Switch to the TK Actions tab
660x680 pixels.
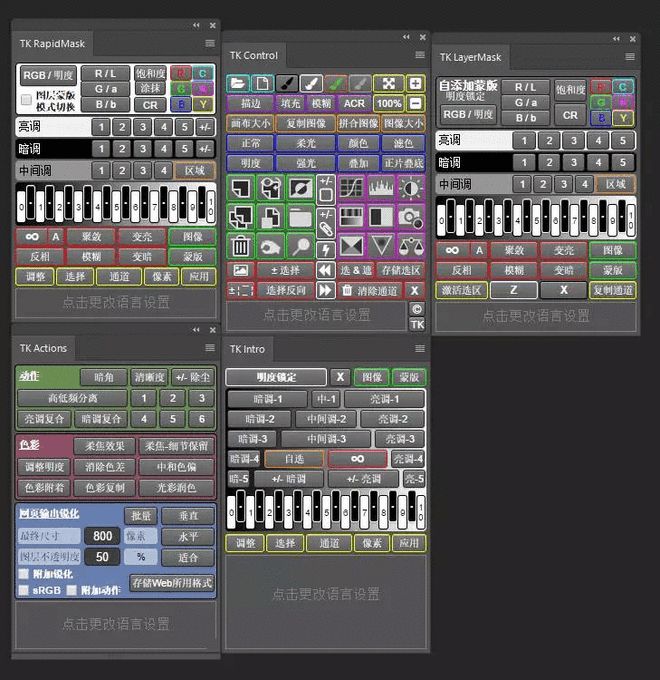[x=43, y=348]
